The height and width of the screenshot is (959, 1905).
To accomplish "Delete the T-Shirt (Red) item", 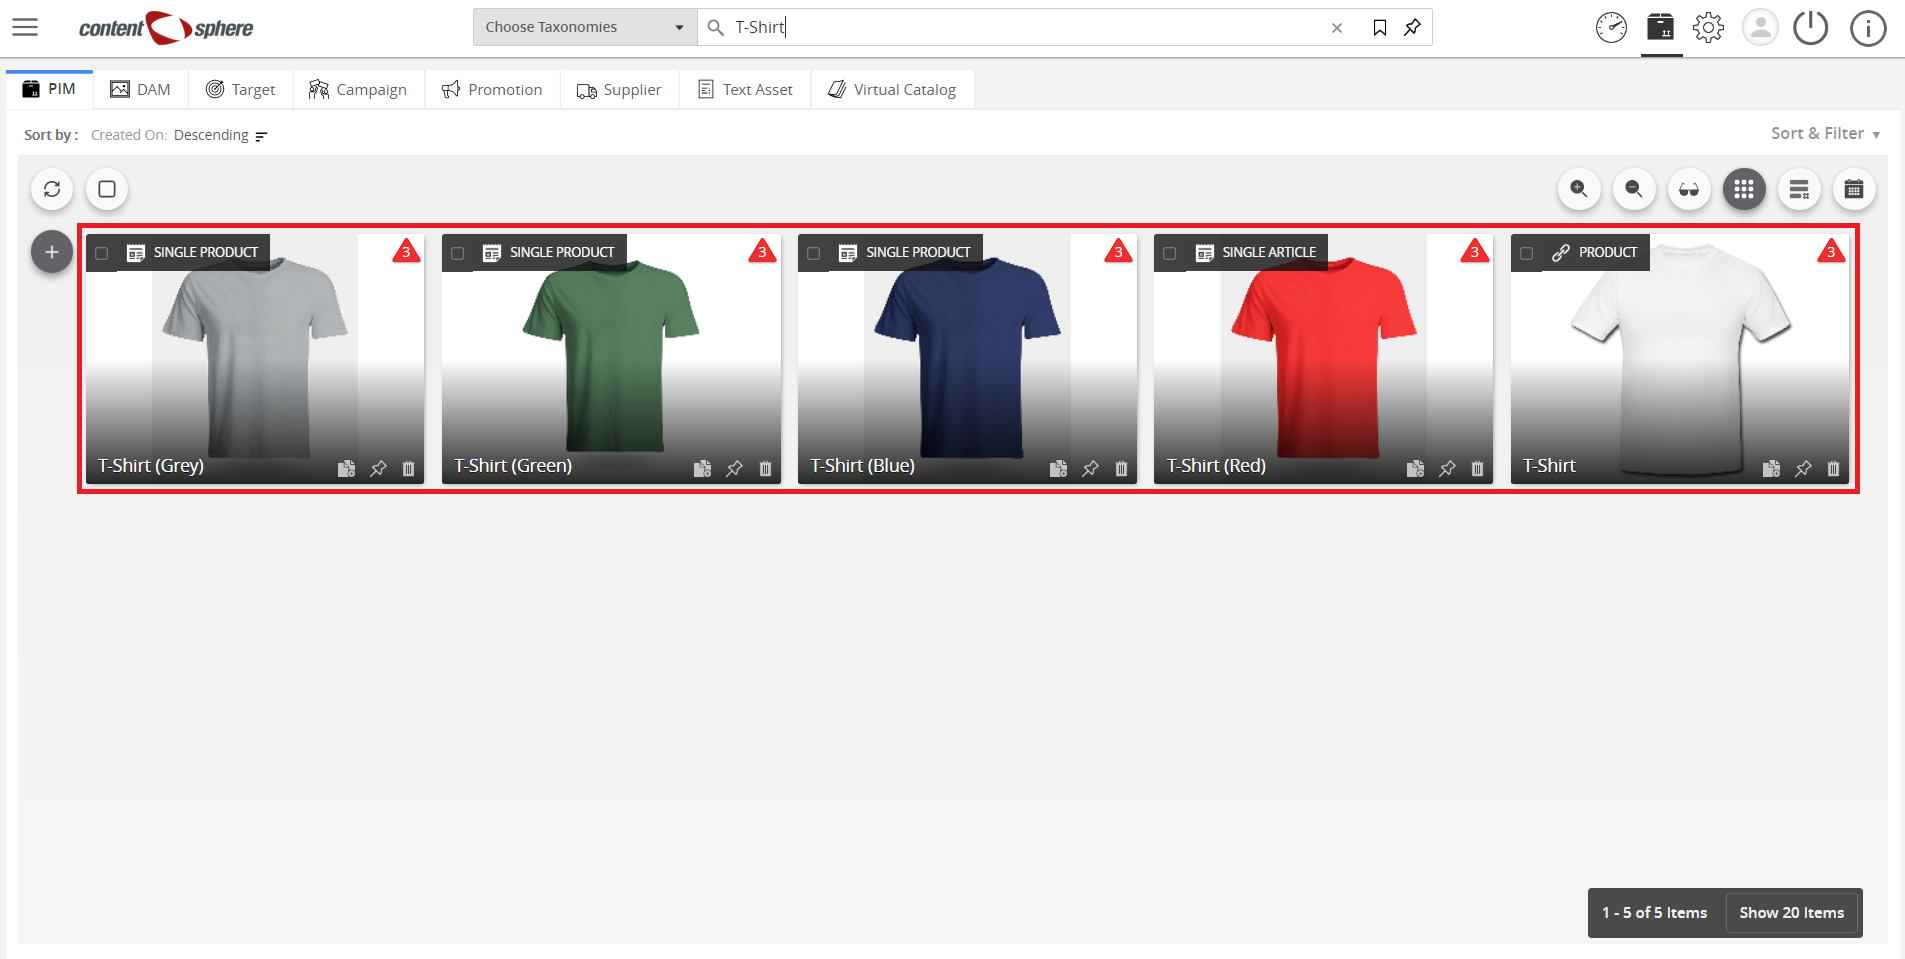I will (1478, 468).
